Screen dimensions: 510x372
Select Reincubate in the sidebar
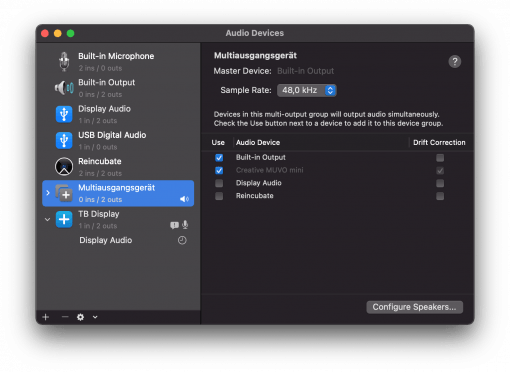click(118, 167)
